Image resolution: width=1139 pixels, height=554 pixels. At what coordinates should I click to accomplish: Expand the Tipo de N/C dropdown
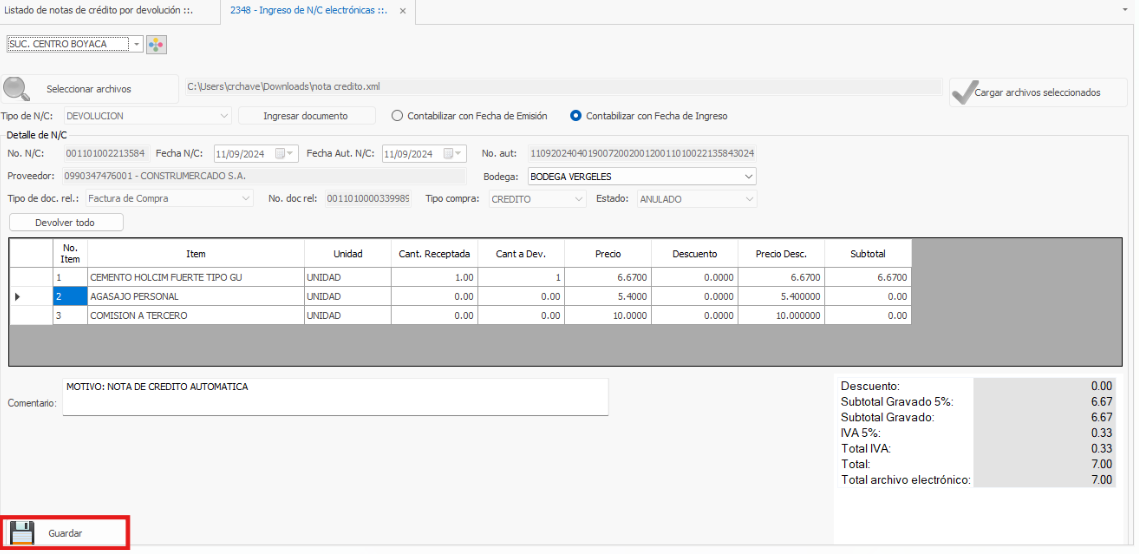click(x=224, y=116)
